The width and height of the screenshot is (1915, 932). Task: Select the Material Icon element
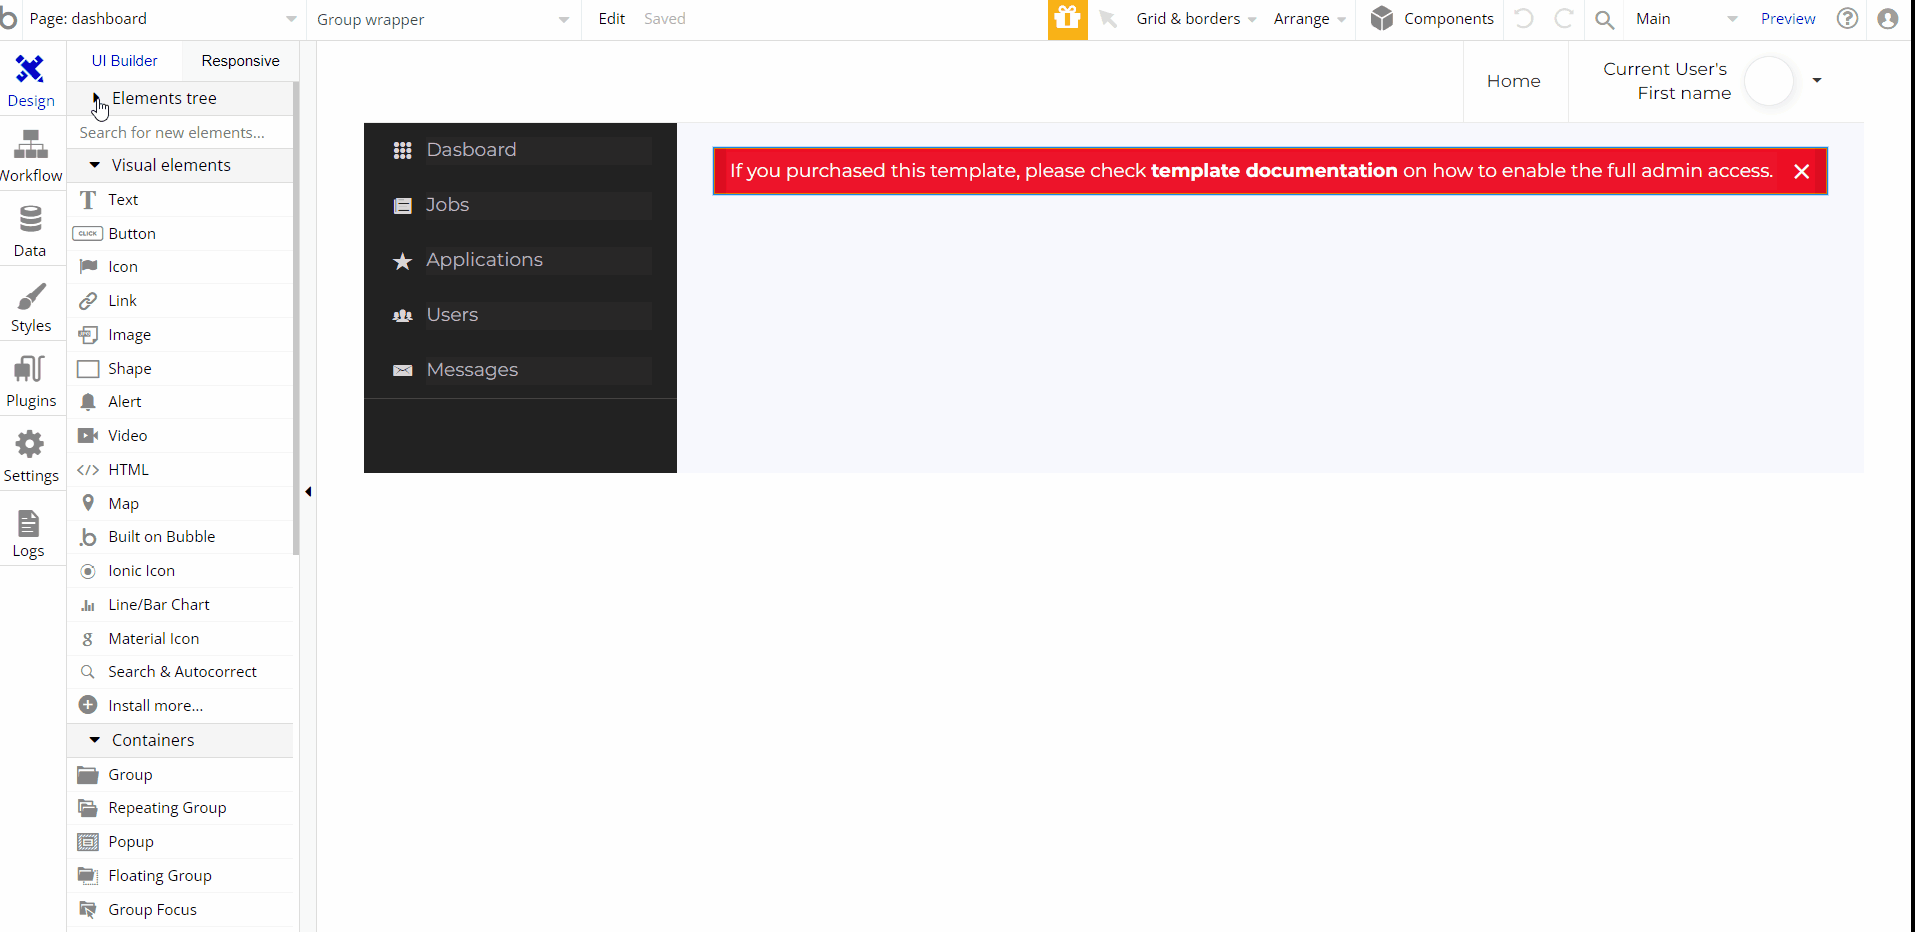(x=180, y=639)
